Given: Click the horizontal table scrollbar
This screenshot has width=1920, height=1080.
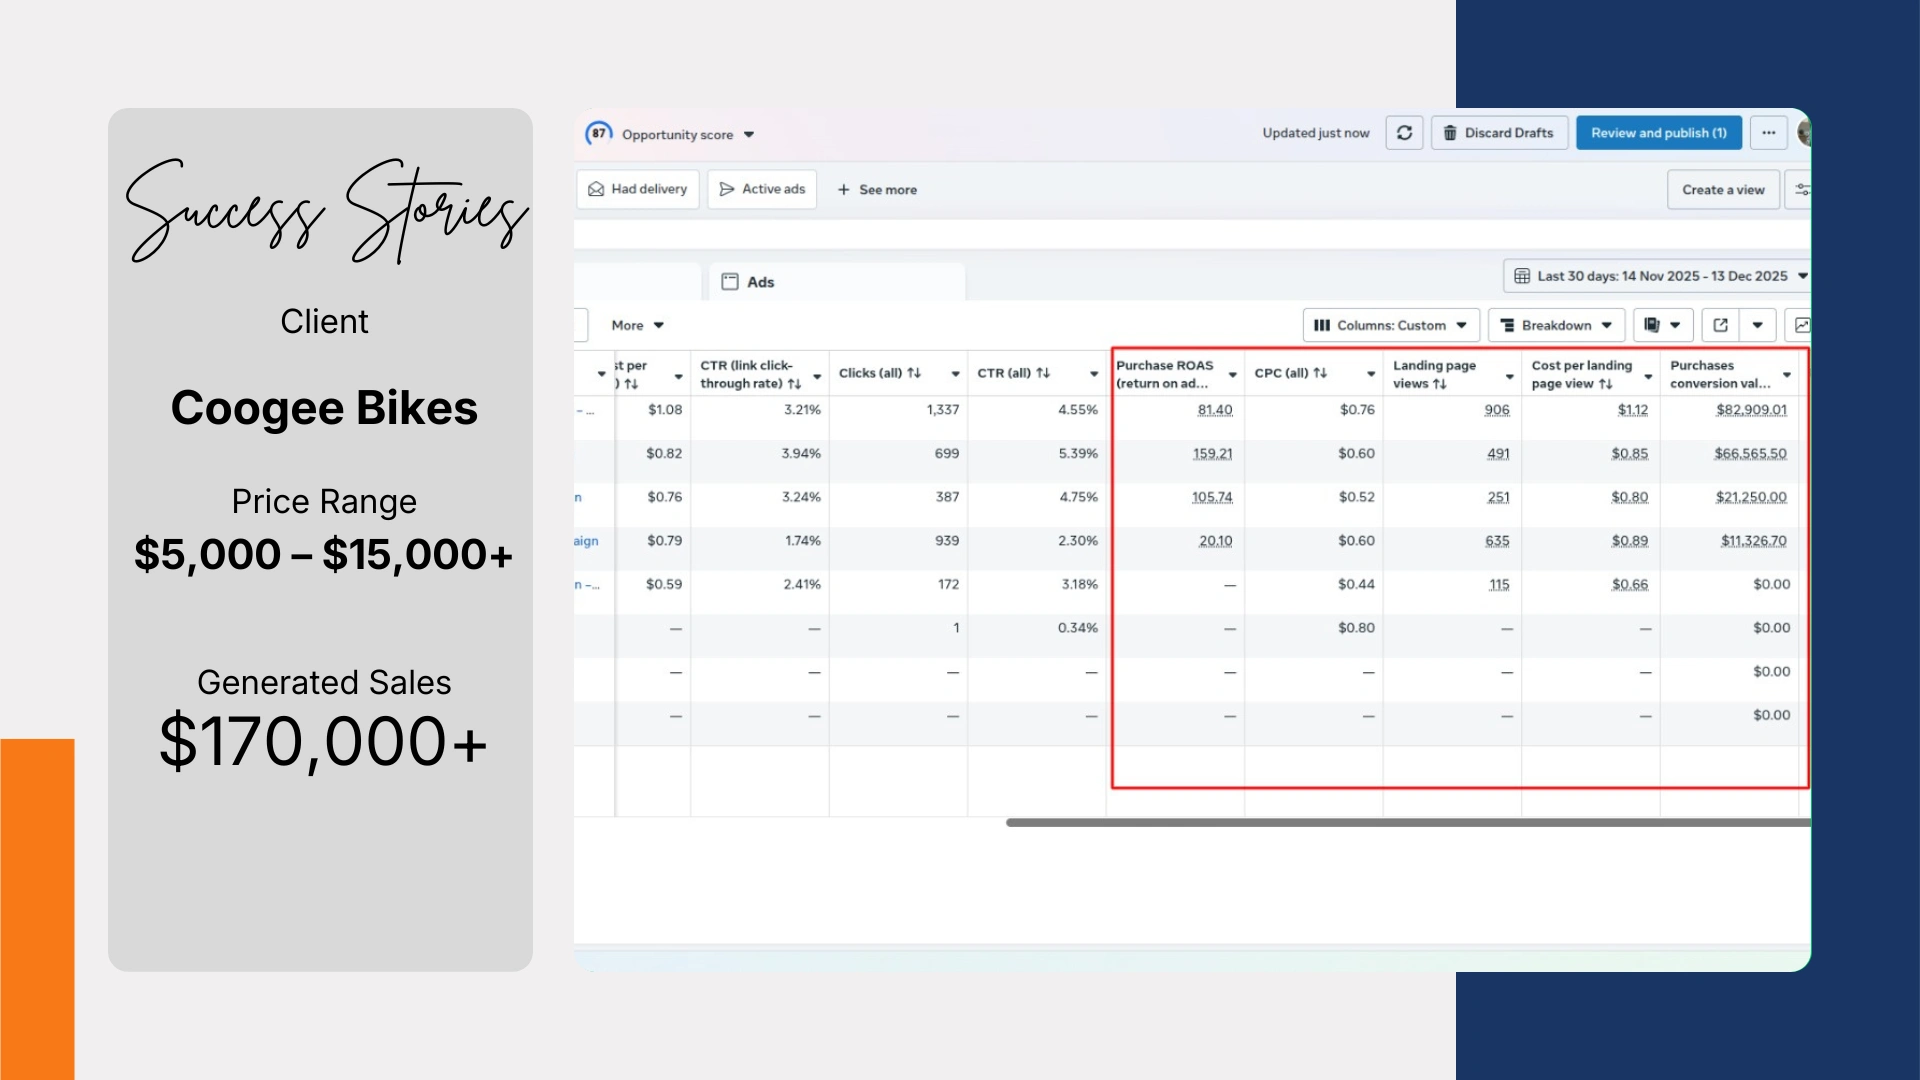Looking at the screenshot, I should [x=1408, y=823].
